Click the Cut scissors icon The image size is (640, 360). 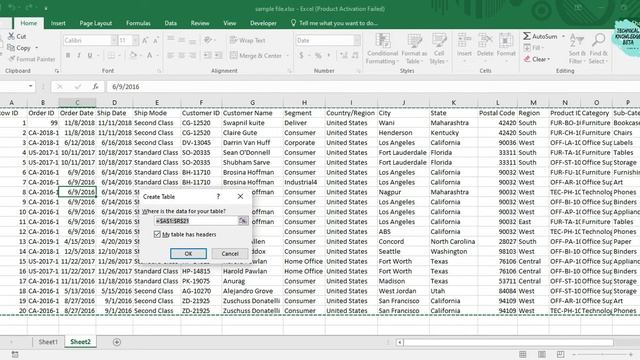[x=11, y=36]
